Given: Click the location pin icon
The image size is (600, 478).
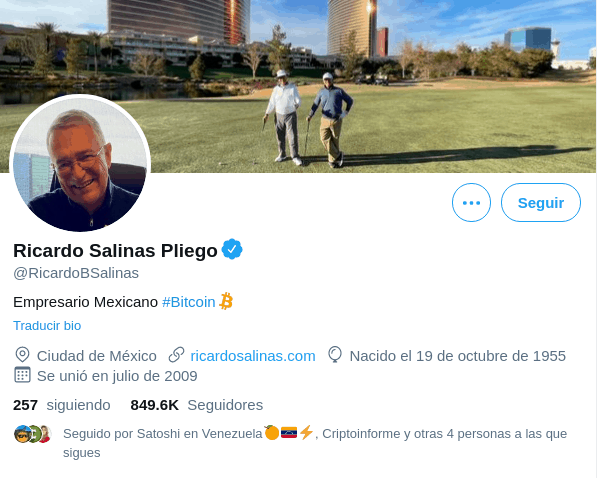Looking at the screenshot, I should point(22,355).
